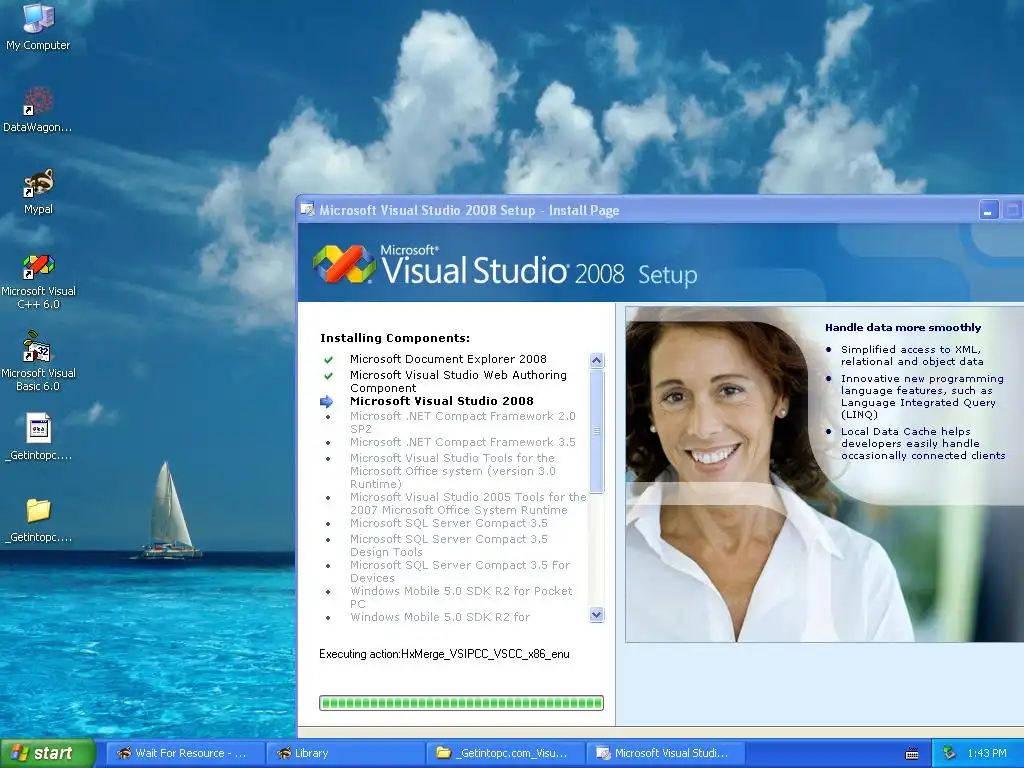Click Innovative new programming language features bullet
The width and height of the screenshot is (1024, 768).
(x=922, y=396)
